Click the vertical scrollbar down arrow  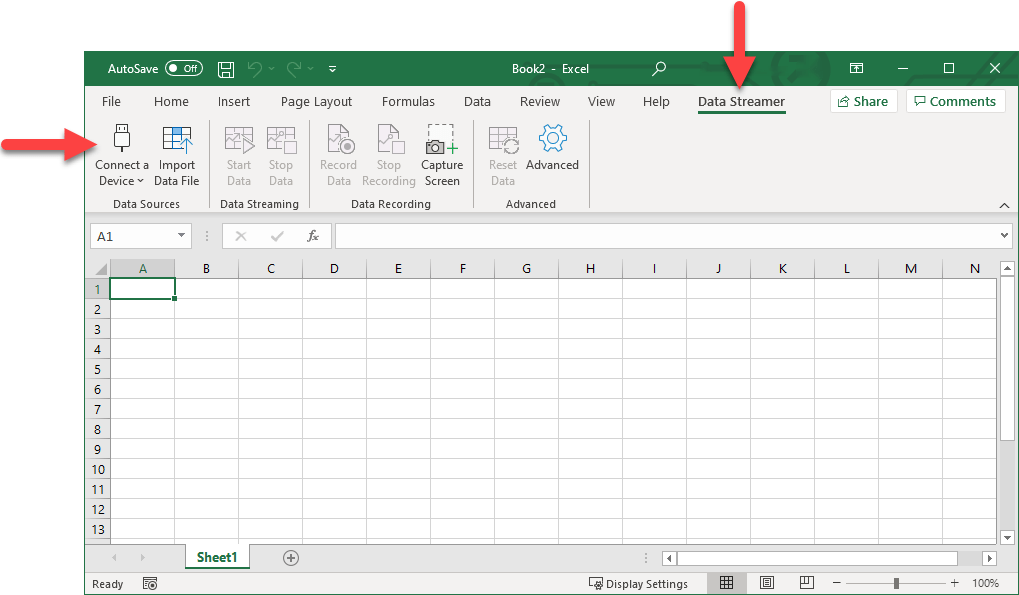pos(1007,537)
